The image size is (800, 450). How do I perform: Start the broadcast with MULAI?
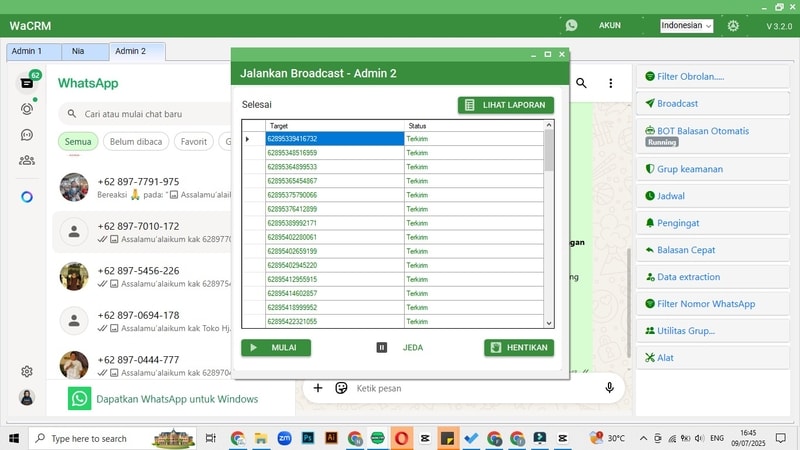tap(276, 348)
